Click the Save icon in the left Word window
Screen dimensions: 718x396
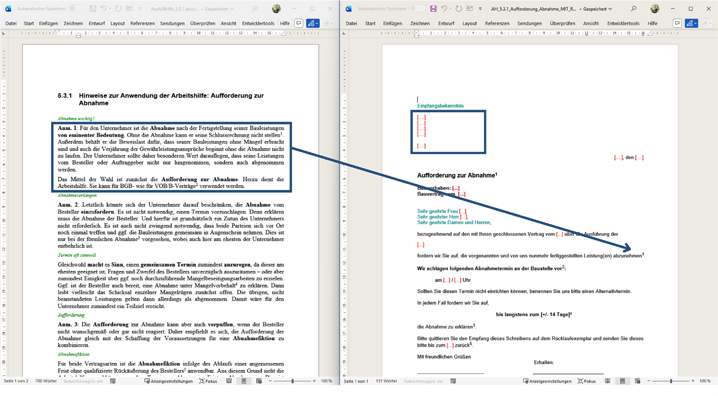(x=93, y=9)
